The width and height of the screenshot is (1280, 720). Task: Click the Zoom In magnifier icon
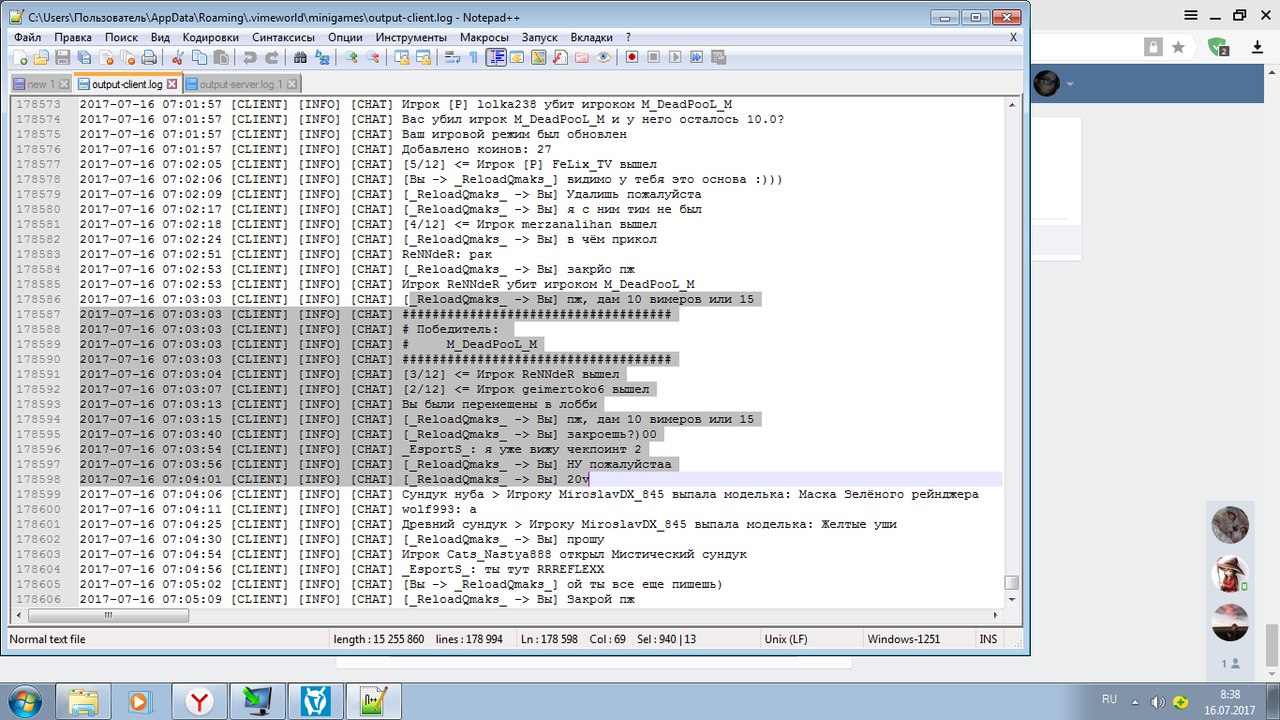click(351, 58)
